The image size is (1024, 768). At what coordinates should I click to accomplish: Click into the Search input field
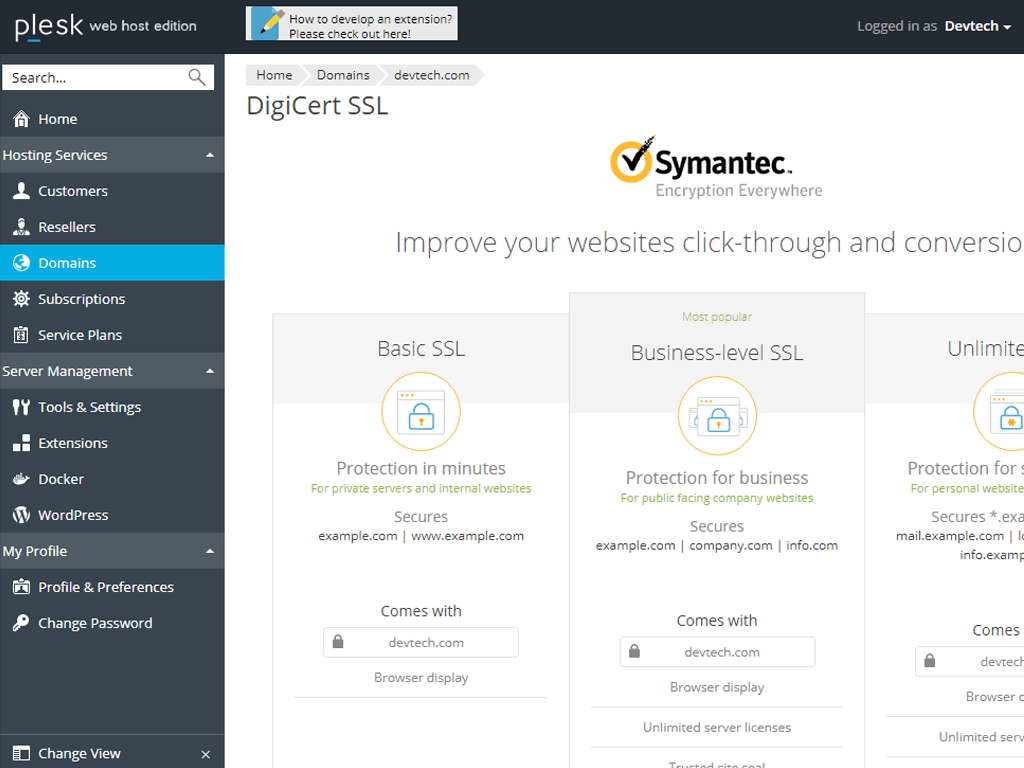click(95, 77)
